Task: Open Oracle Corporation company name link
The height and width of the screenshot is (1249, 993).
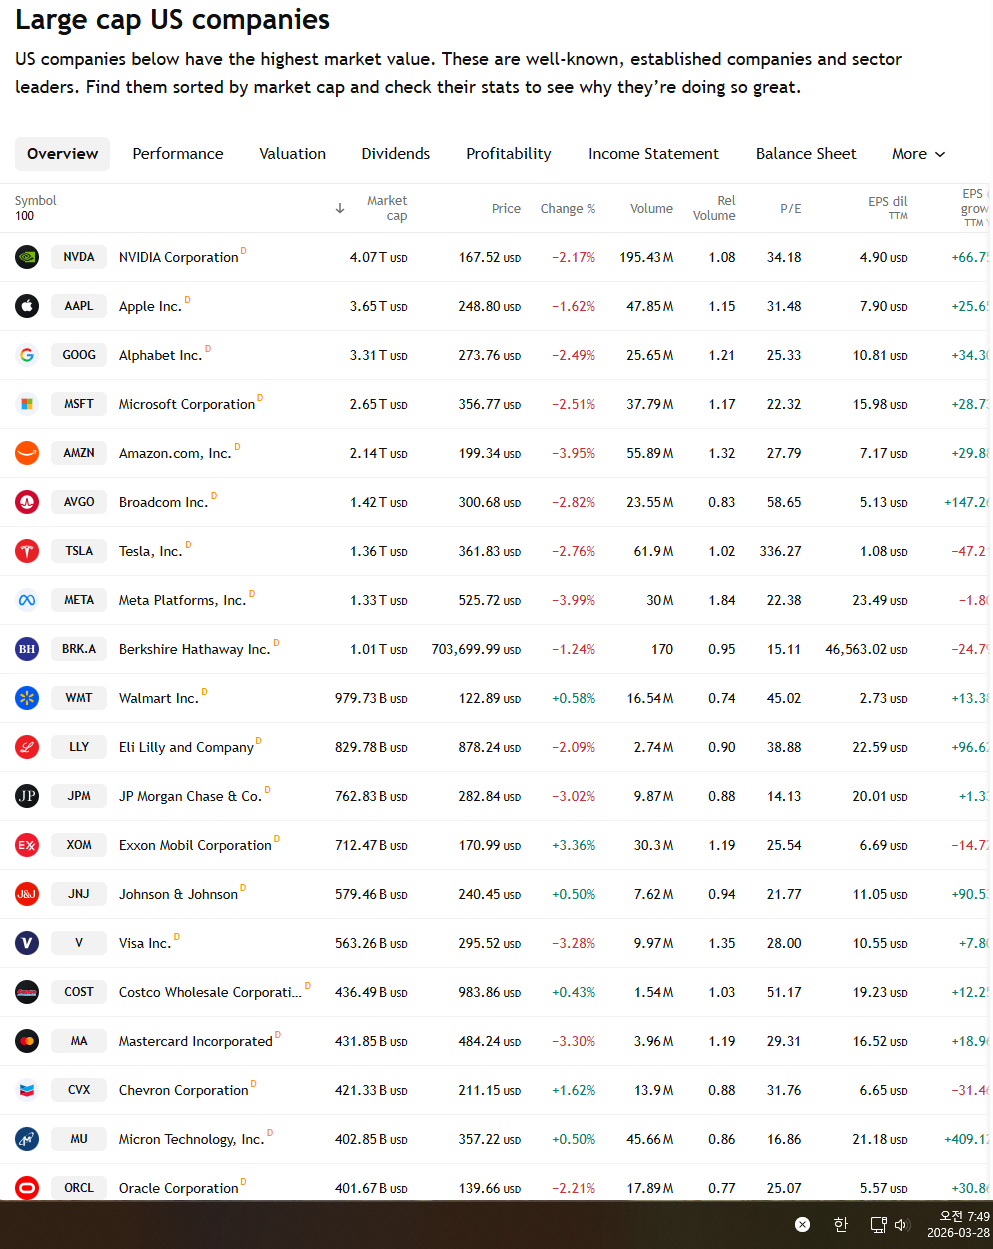Action: tap(178, 1188)
